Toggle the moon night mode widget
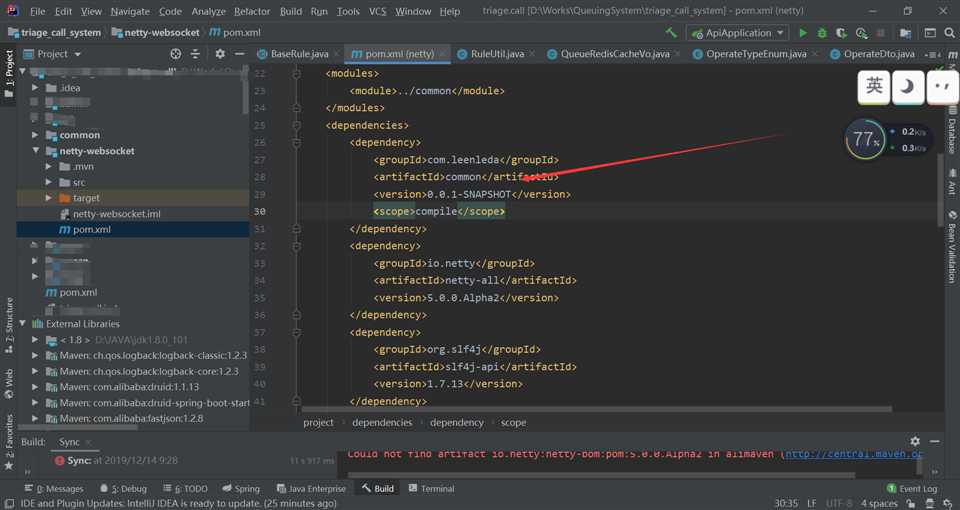The width and height of the screenshot is (960, 510). [908, 87]
